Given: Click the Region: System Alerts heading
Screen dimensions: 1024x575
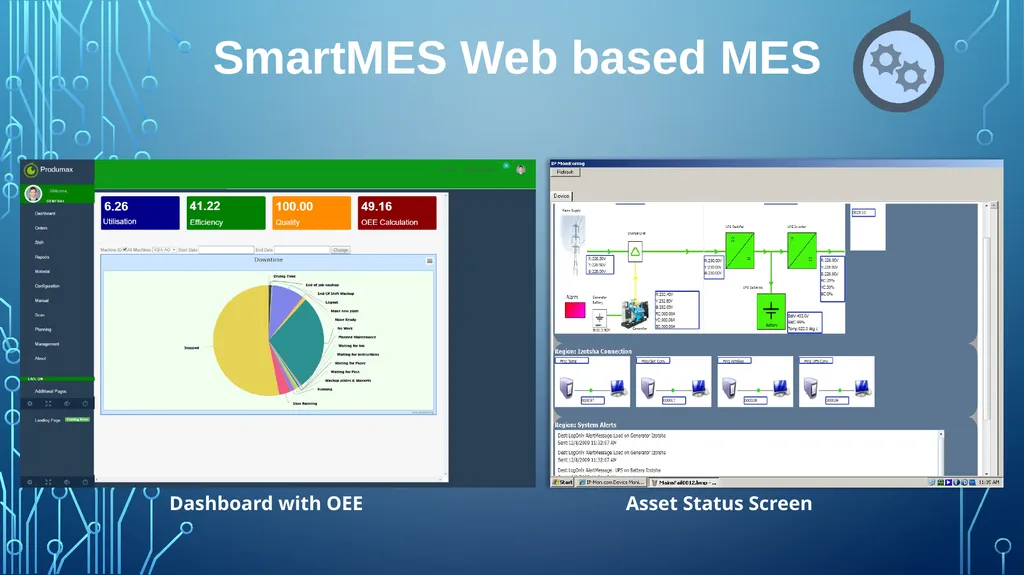Looking at the screenshot, I should (585, 425).
